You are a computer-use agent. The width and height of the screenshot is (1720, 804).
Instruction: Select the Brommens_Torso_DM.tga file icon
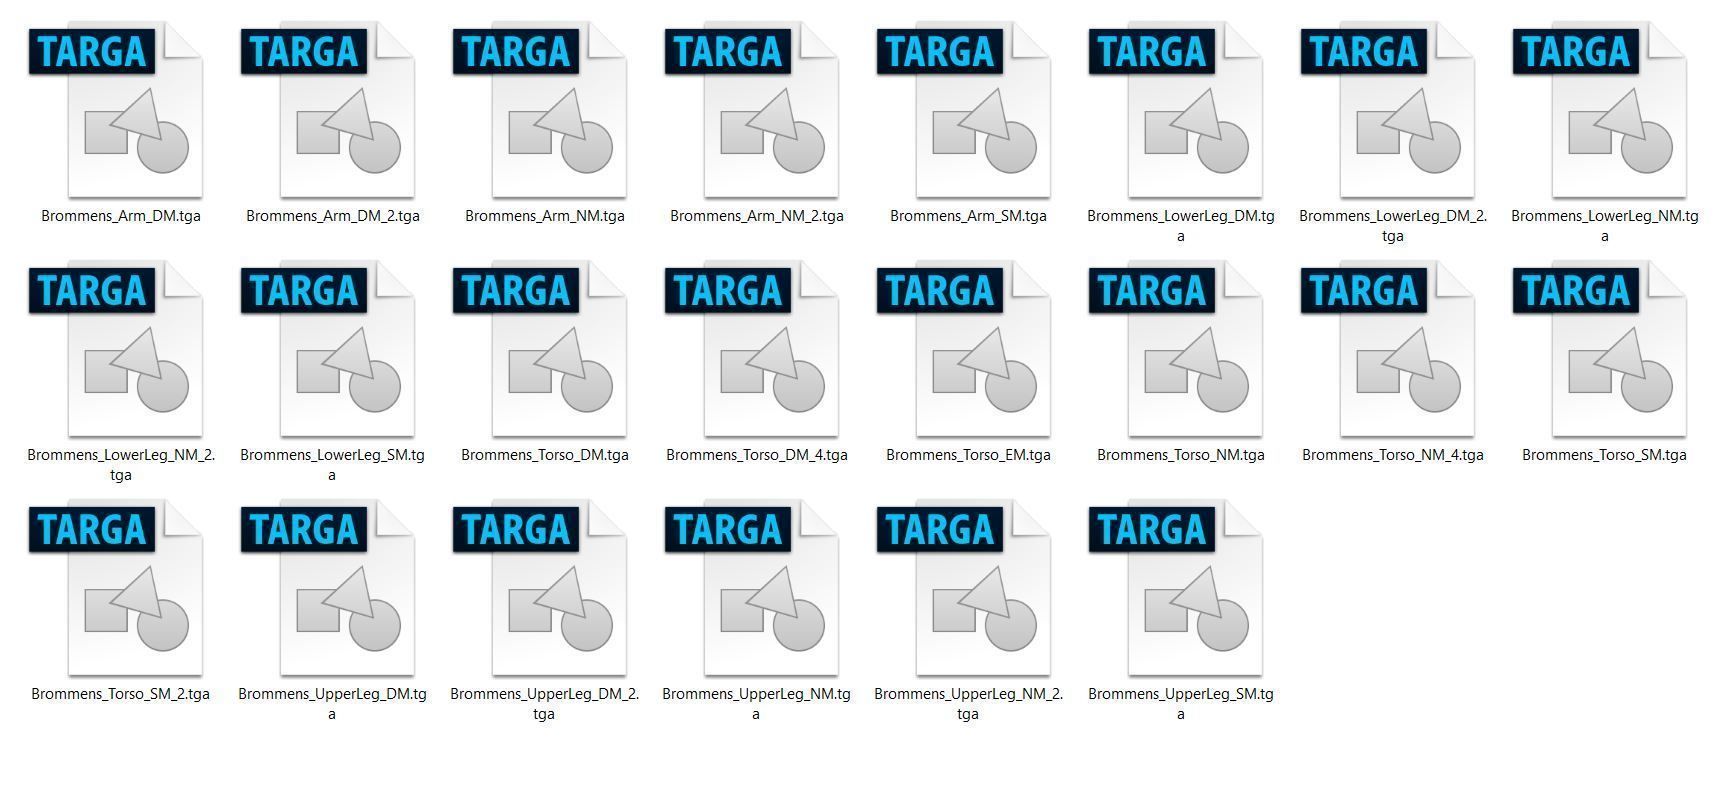click(x=540, y=349)
